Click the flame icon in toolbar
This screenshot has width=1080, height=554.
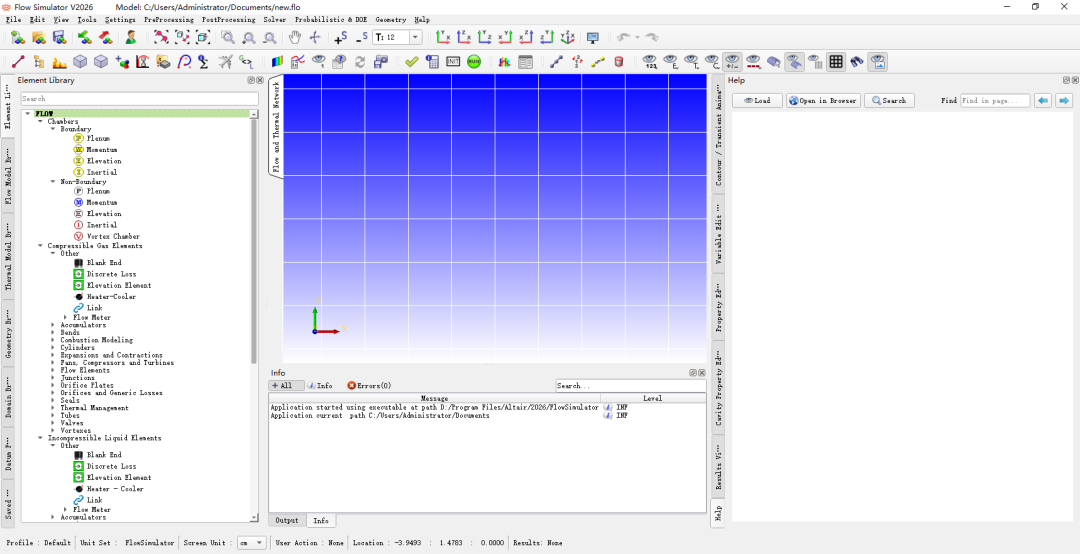[59, 62]
